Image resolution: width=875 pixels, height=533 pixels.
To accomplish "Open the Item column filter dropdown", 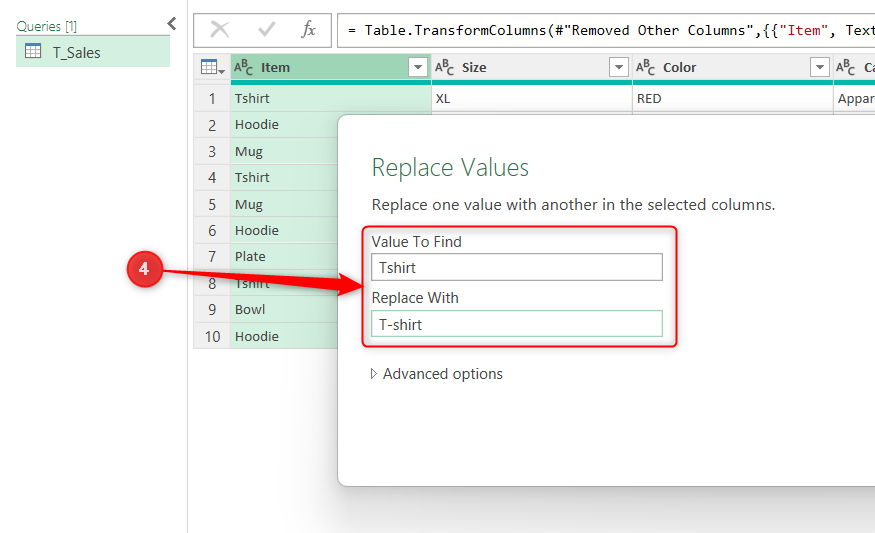I will pos(417,68).
